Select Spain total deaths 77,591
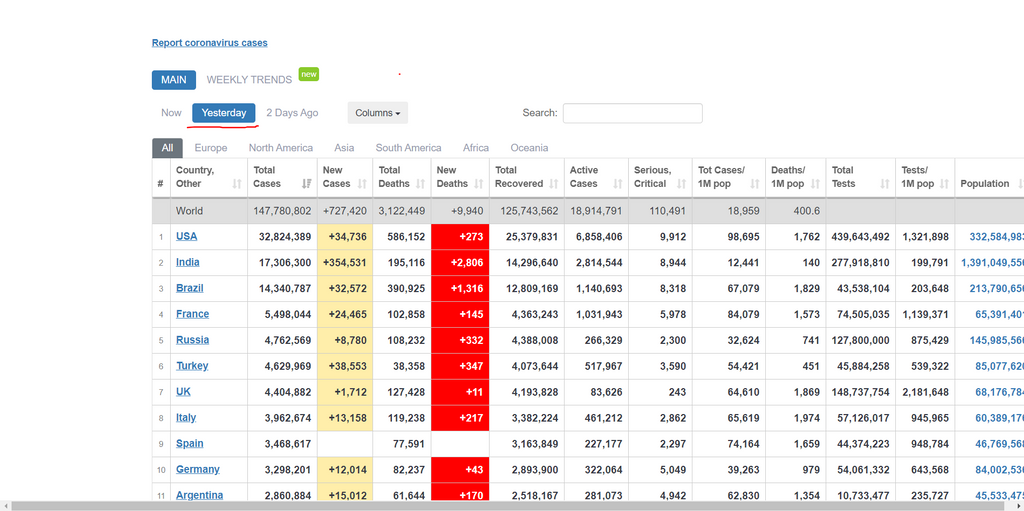This screenshot has width=1024, height=511. (409, 444)
